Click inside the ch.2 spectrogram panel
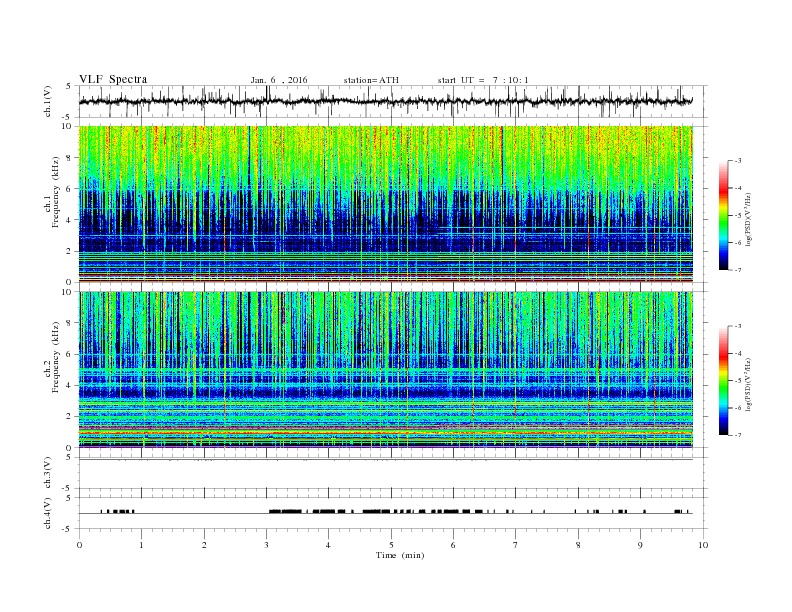Image resolution: width=792 pixels, height=612 pixels. (x=386, y=369)
